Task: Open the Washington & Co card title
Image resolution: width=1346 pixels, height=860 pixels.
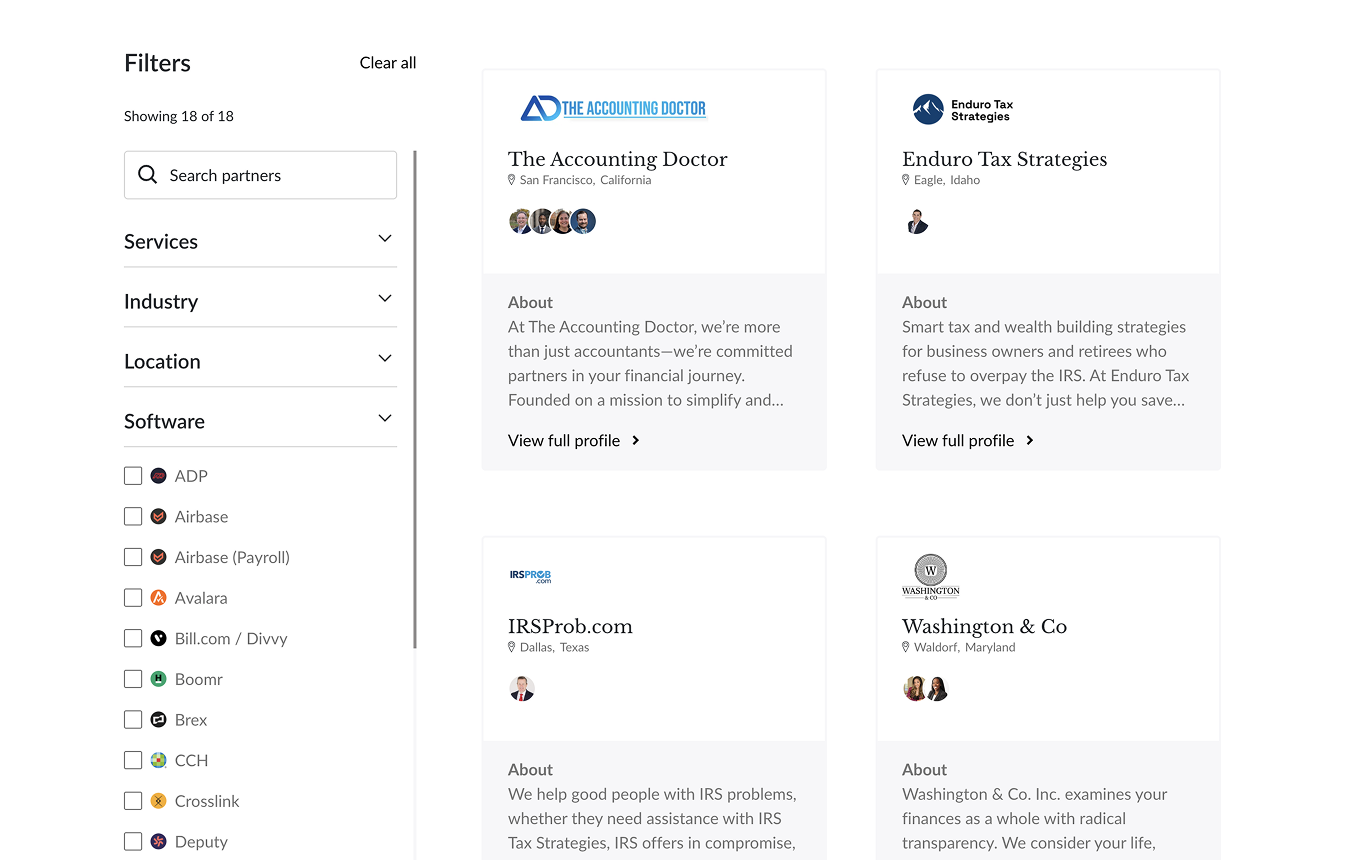Action: [985, 626]
